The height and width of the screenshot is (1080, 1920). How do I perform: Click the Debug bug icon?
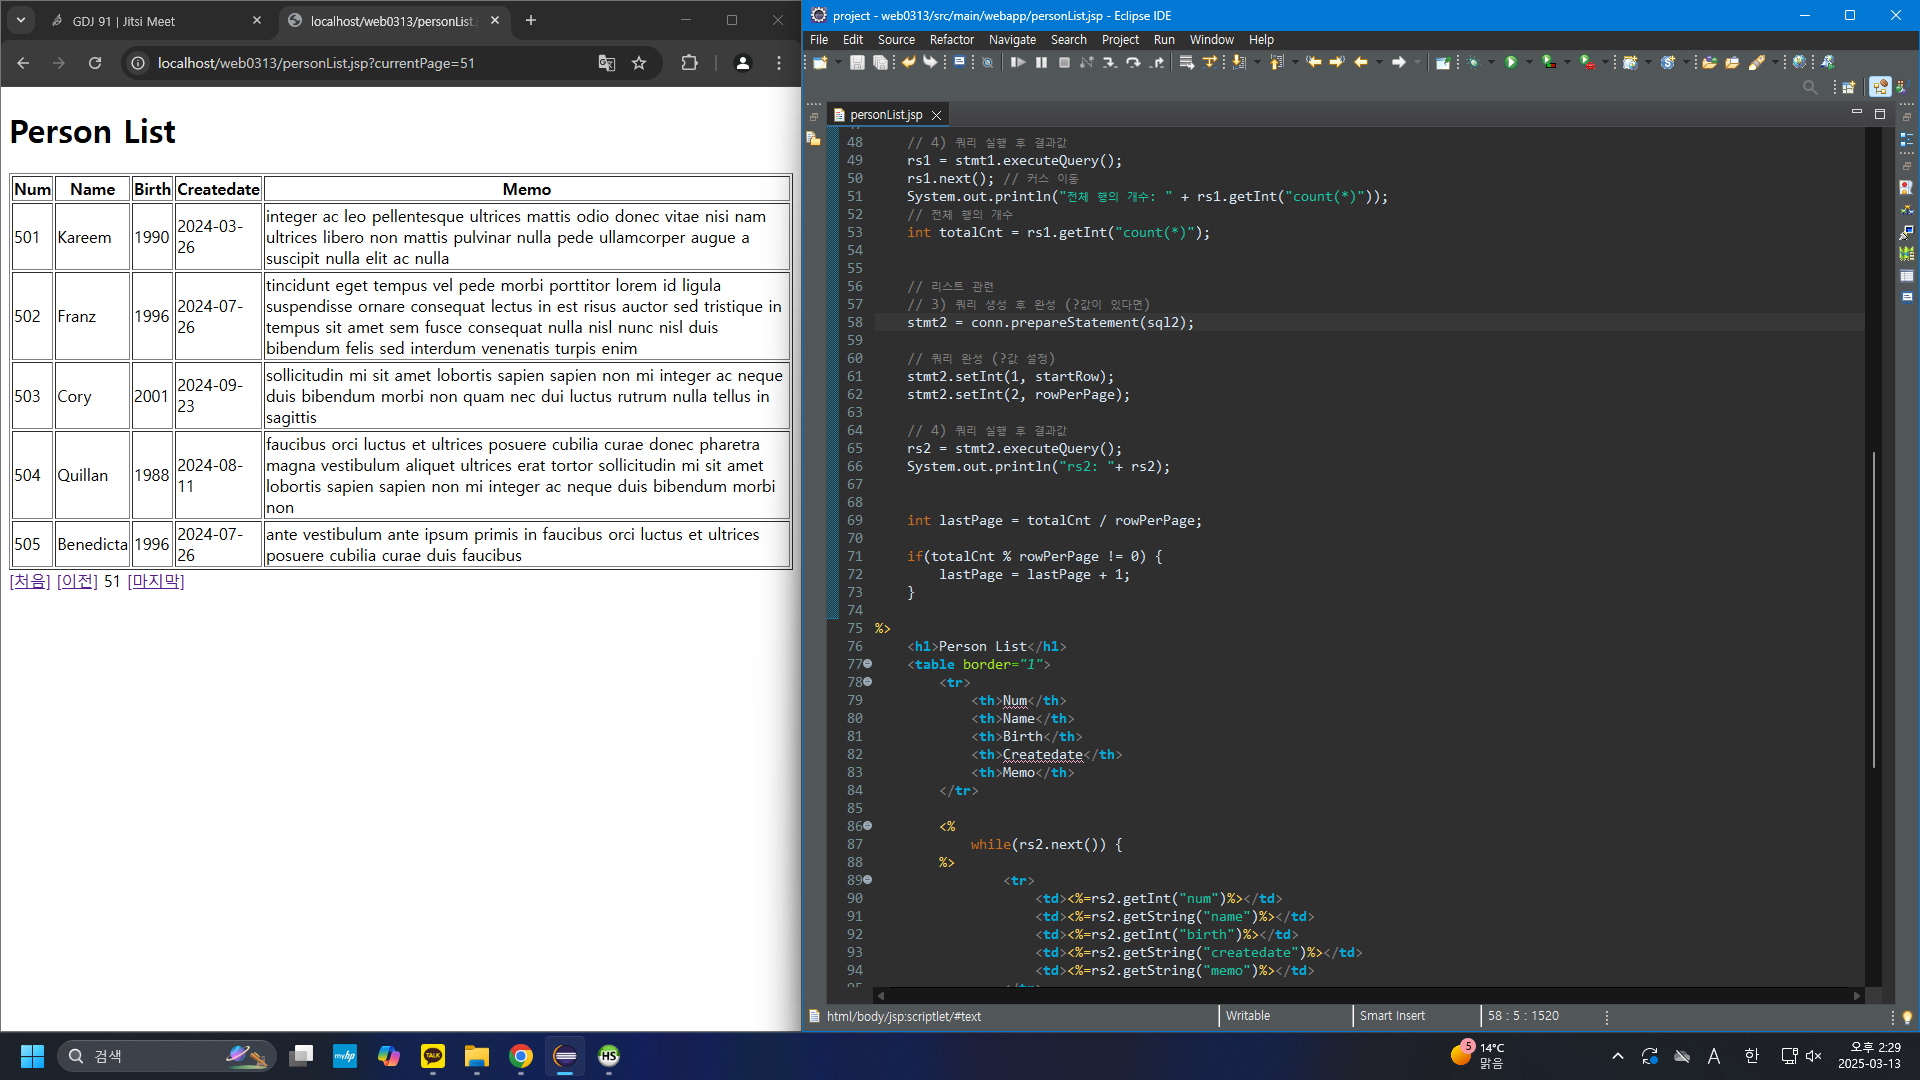click(1473, 62)
